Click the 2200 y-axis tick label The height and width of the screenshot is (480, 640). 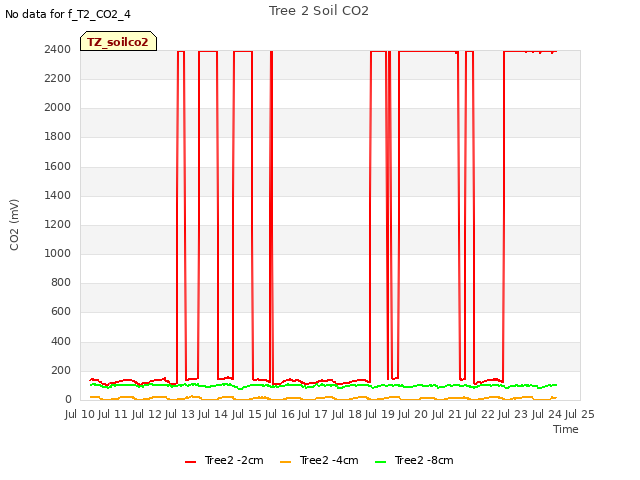(x=58, y=78)
